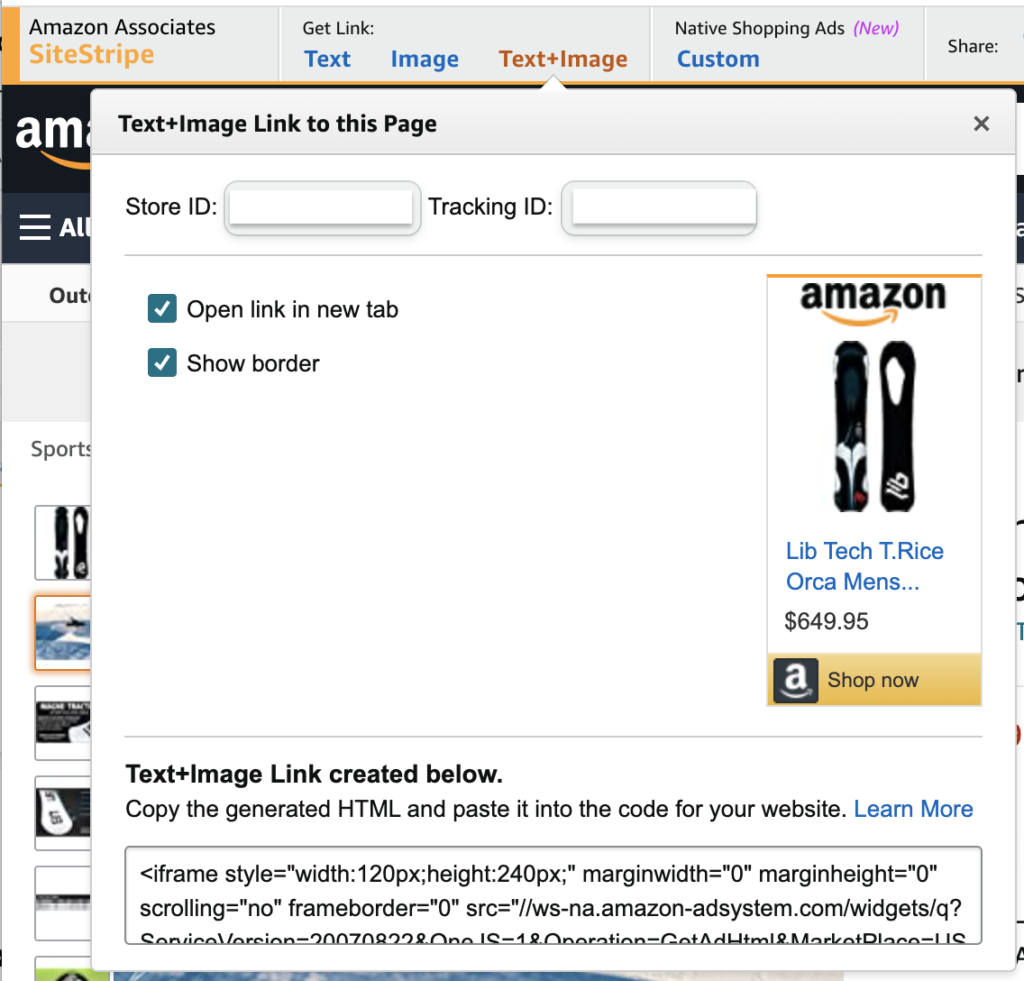This screenshot has height=981, width=1024.
Task: Click the Learn More link
Action: click(x=913, y=809)
